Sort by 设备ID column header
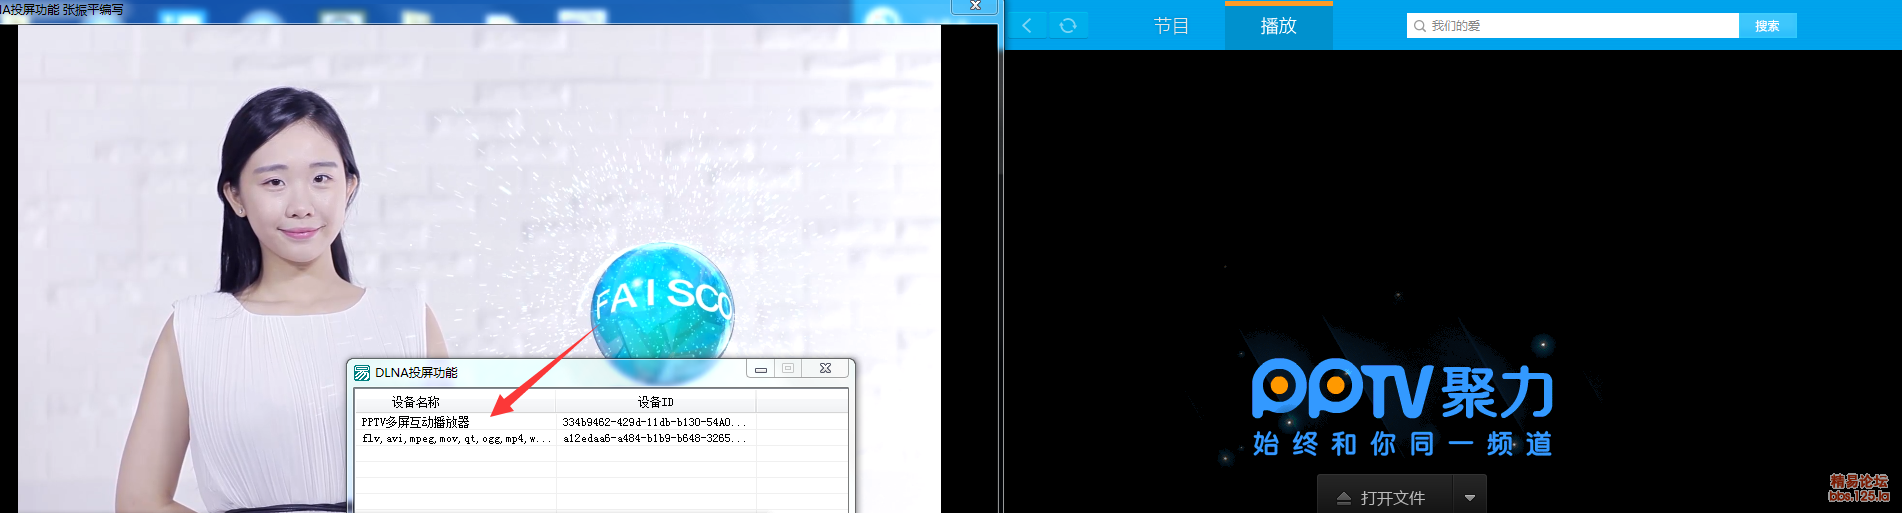Image resolution: width=1902 pixels, height=513 pixels. 656,401
